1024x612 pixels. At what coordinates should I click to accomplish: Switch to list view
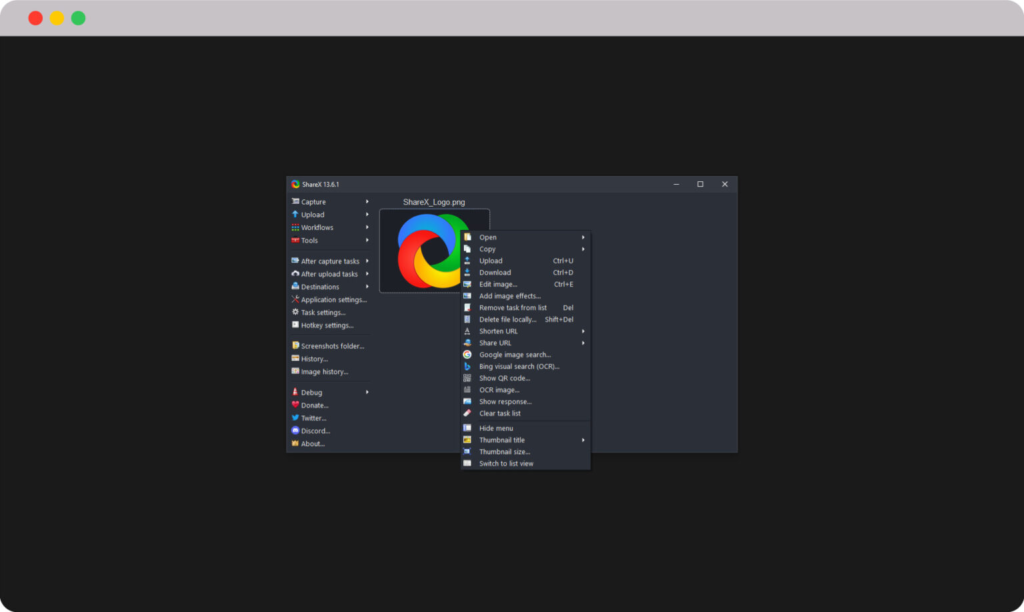pos(506,464)
